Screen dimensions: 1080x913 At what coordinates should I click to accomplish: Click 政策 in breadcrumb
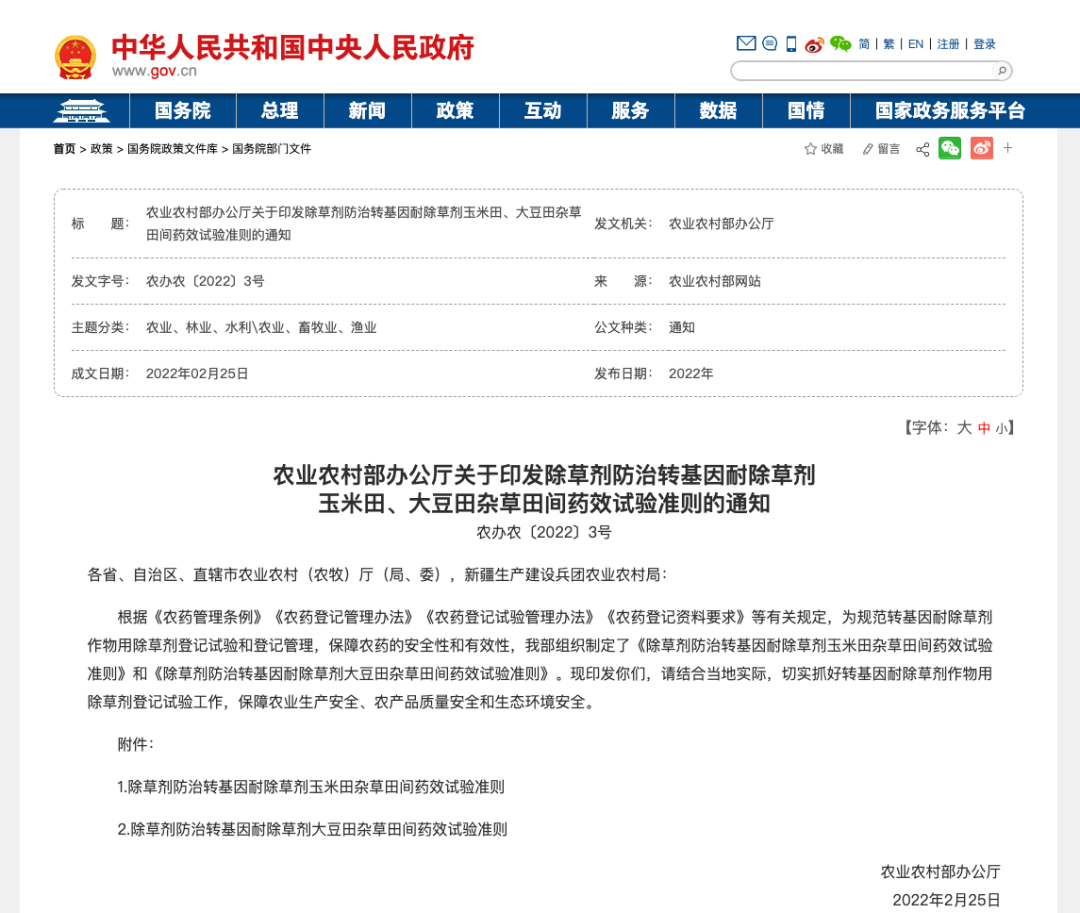101,149
